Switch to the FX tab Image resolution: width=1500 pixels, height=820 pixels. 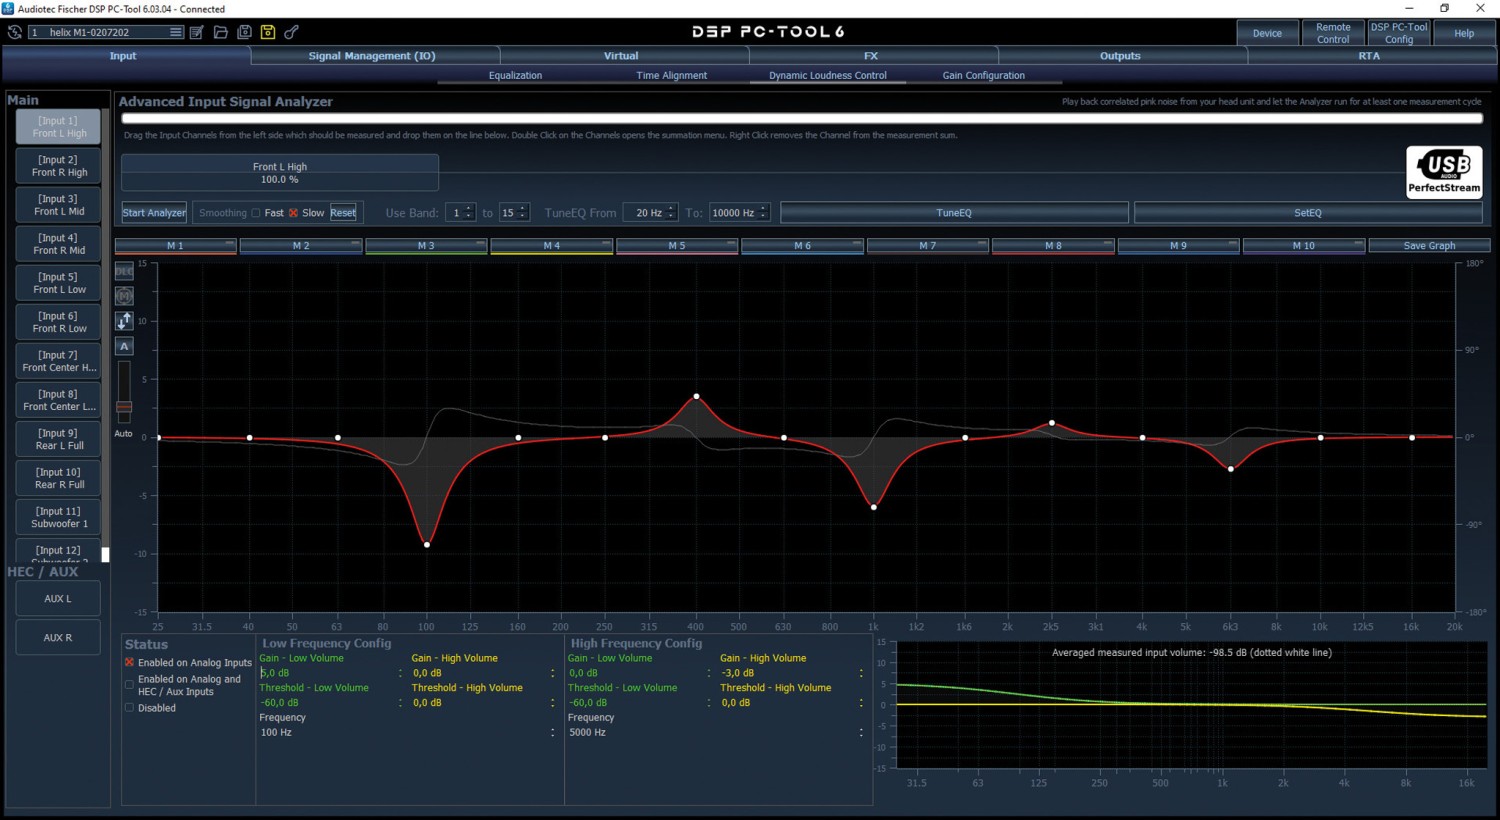[x=871, y=56]
